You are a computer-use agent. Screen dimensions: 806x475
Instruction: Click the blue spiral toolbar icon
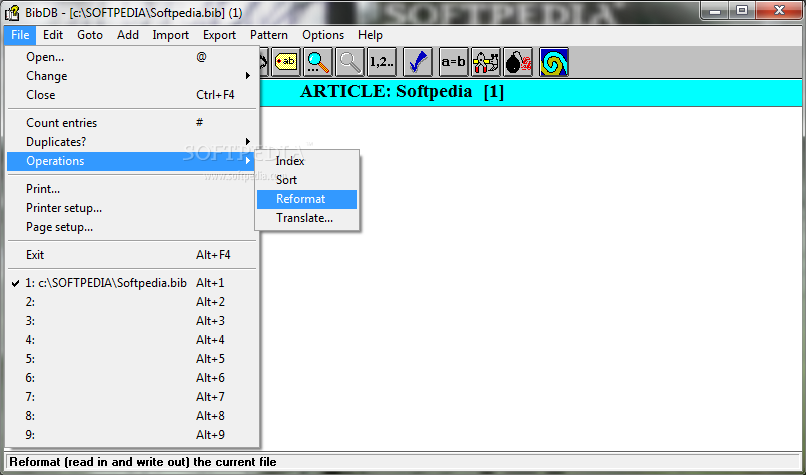click(x=554, y=62)
